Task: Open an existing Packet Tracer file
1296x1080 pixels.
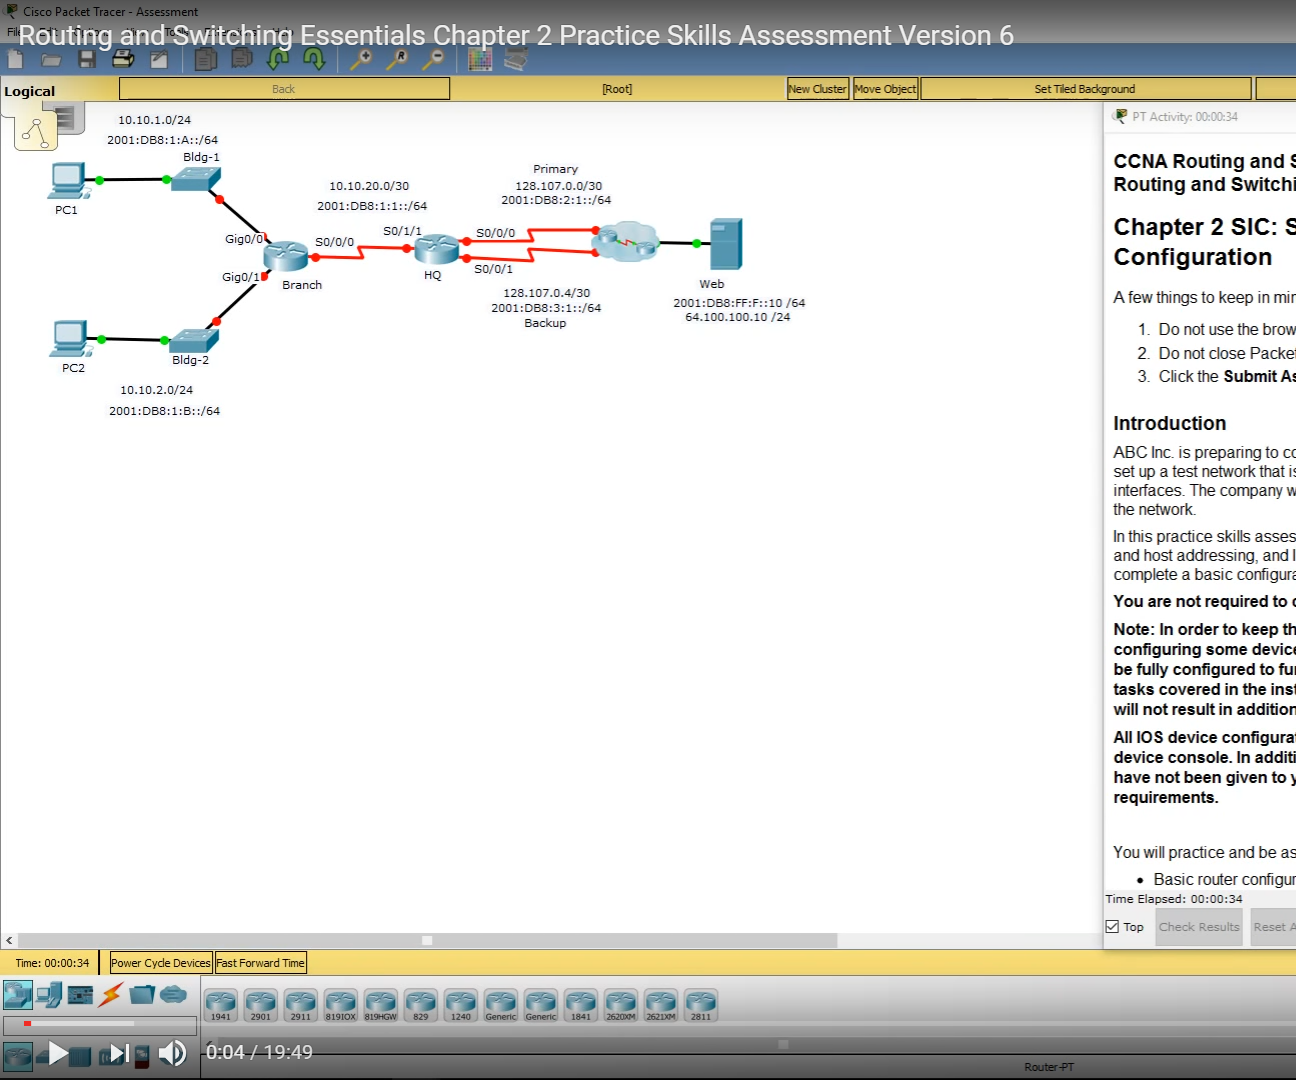Action: 51,58
